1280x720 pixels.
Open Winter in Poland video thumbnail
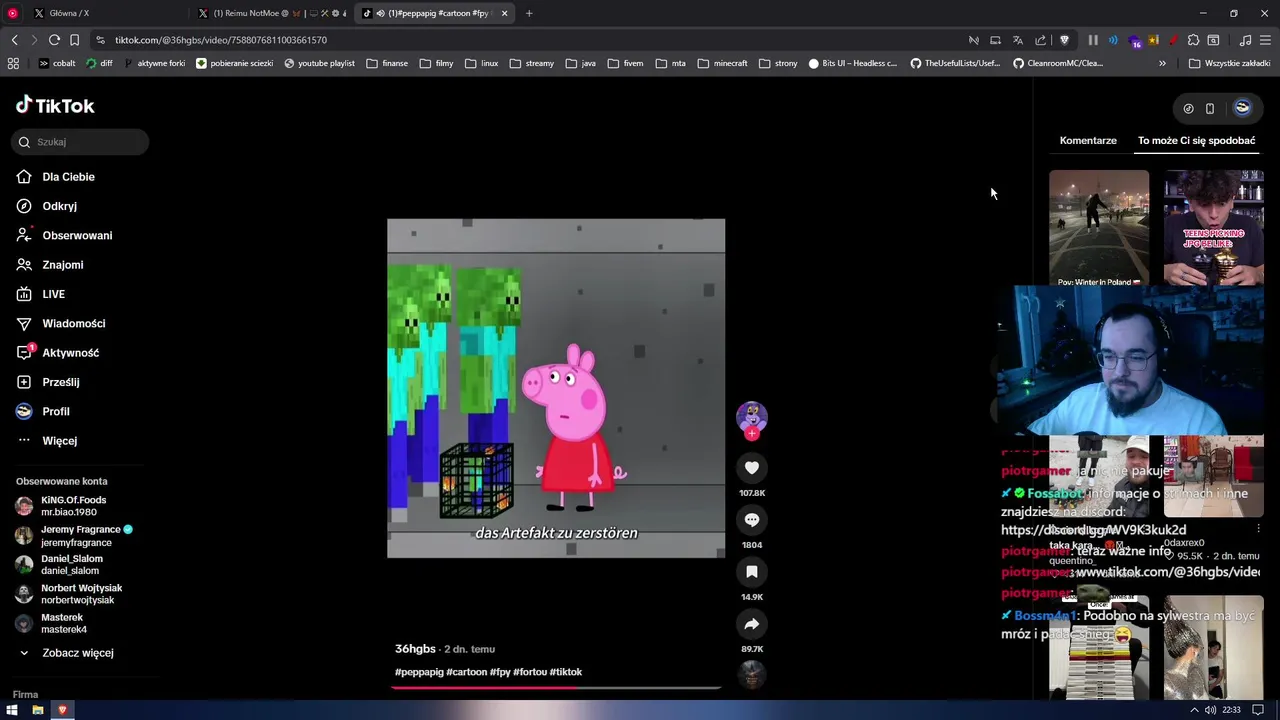pyautogui.click(x=1099, y=228)
